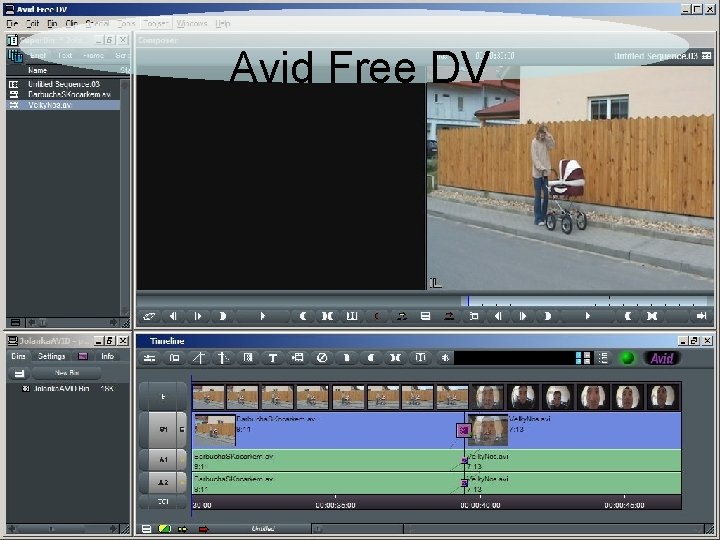This screenshot has width=720, height=540.
Task: Click Mark OUT in Timeline toolbar
Action: 371,358
